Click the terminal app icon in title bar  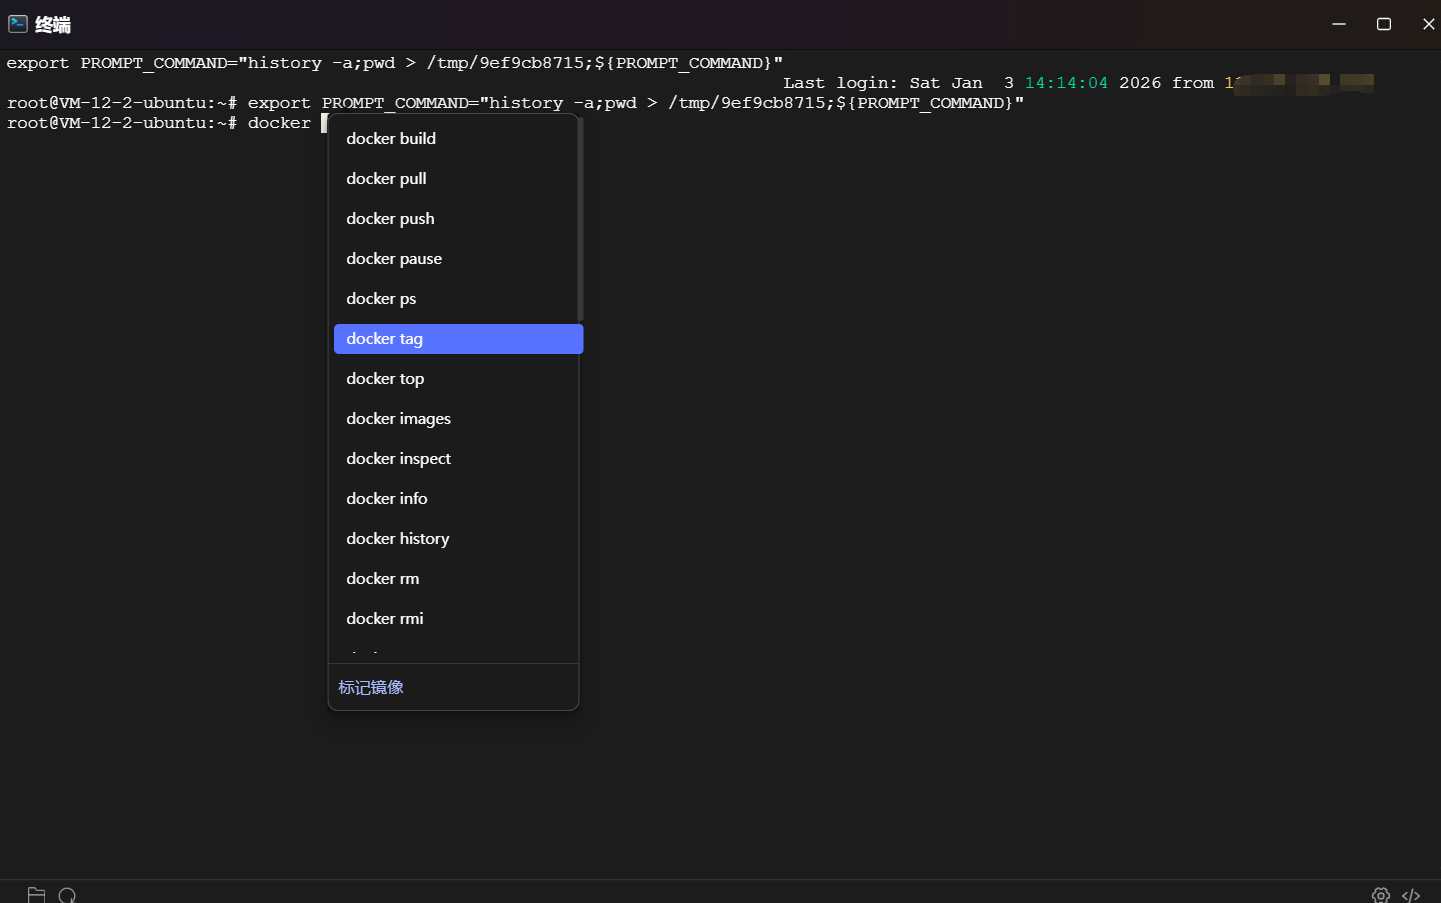click(x=17, y=24)
